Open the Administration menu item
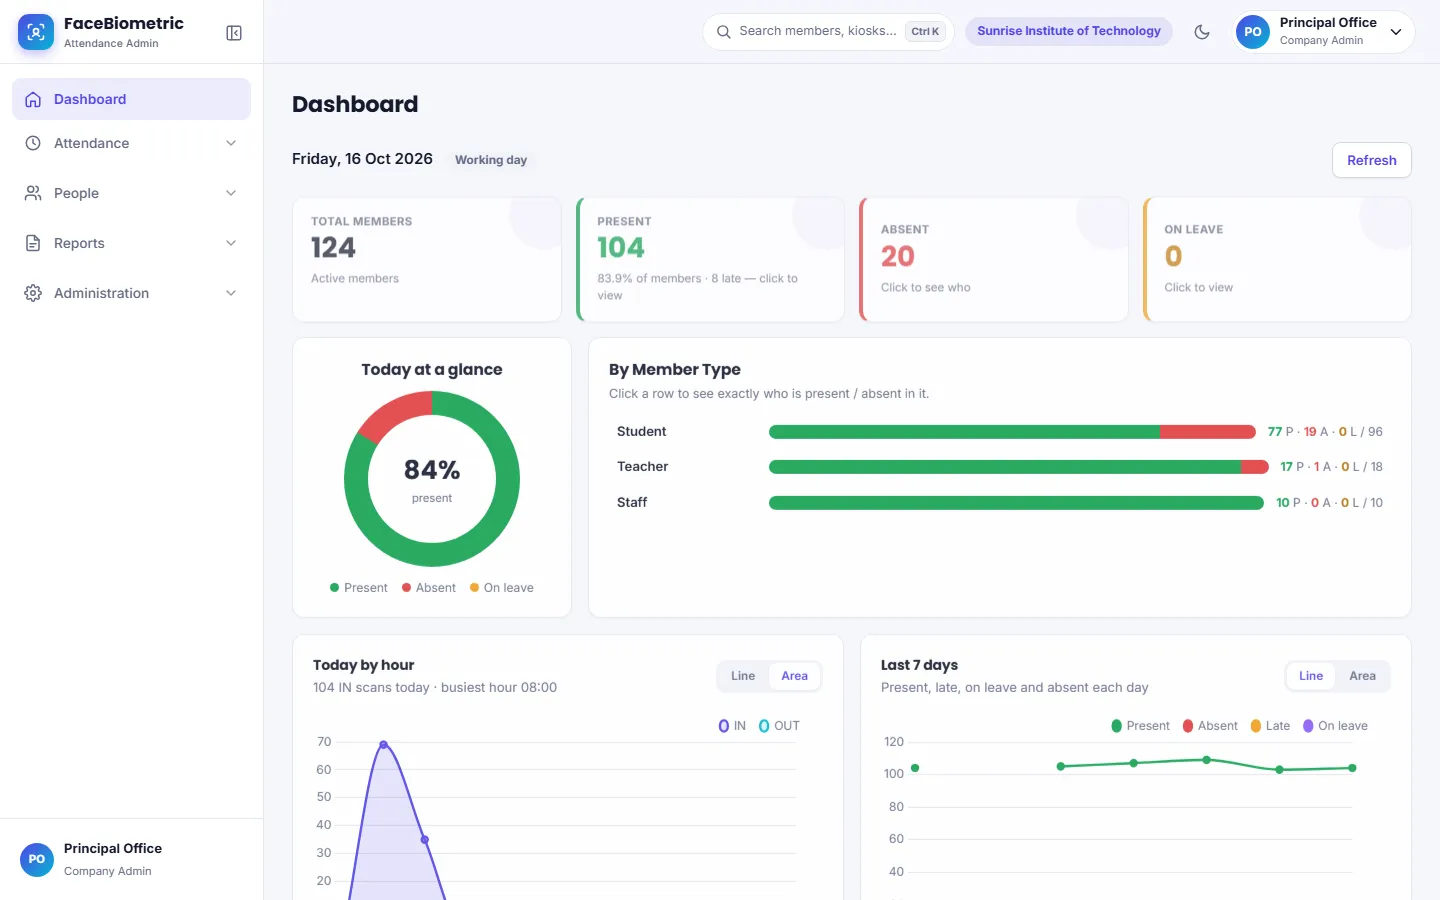The image size is (1440, 900). click(131, 293)
